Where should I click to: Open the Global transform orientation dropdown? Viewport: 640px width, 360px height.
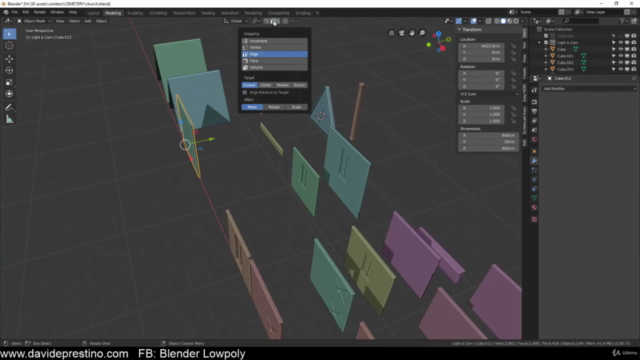click(236, 21)
